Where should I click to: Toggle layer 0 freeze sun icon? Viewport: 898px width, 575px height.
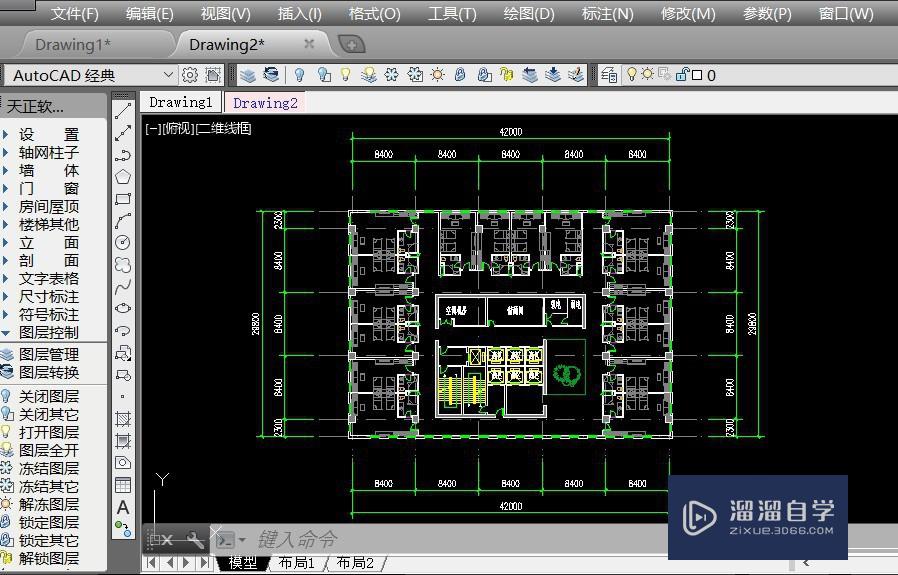tap(648, 74)
